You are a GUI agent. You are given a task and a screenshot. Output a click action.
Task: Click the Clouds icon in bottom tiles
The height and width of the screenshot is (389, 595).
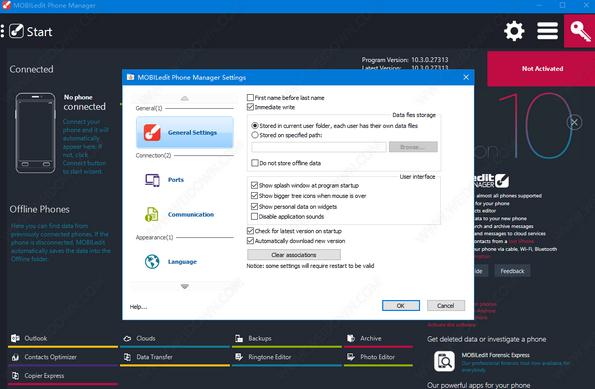point(128,339)
